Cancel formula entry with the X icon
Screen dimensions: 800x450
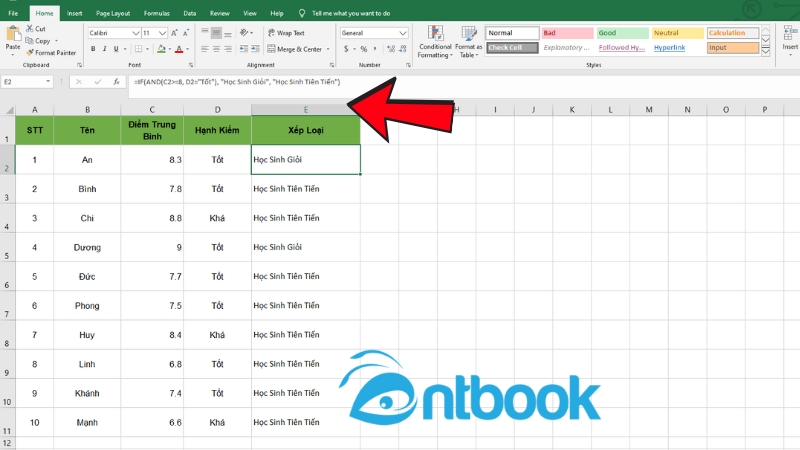click(x=79, y=82)
